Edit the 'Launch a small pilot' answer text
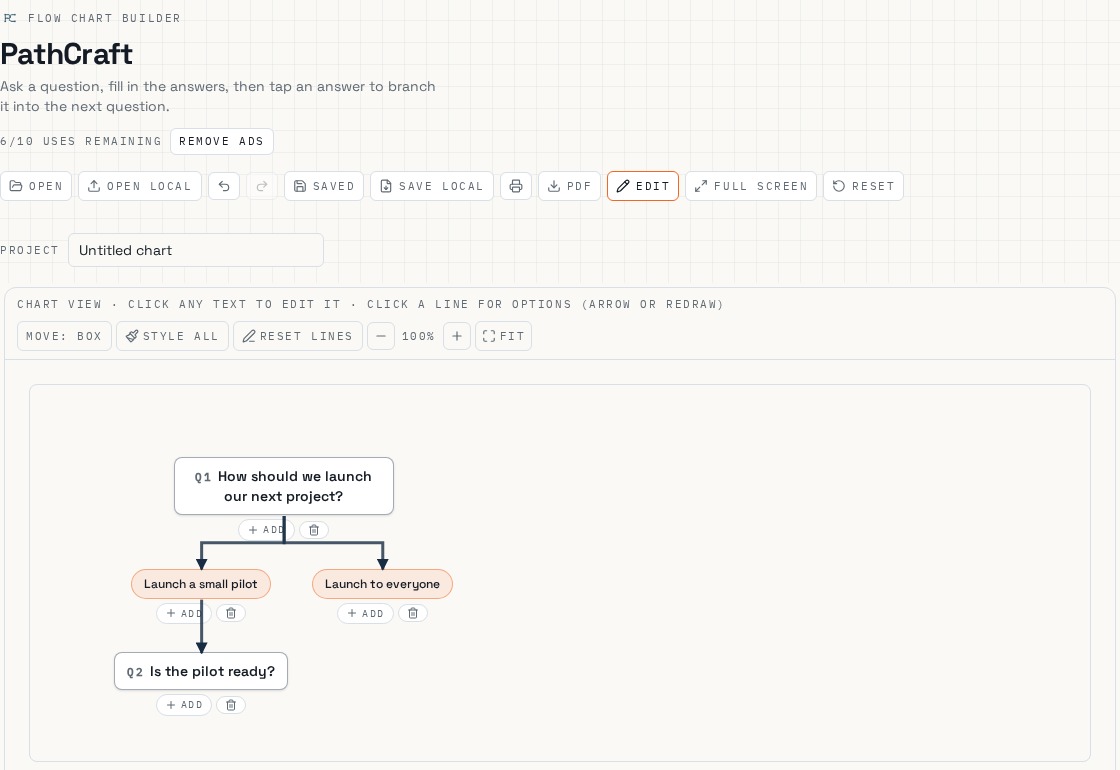Screen dimensions: 1120x770 (x=201, y=584)
